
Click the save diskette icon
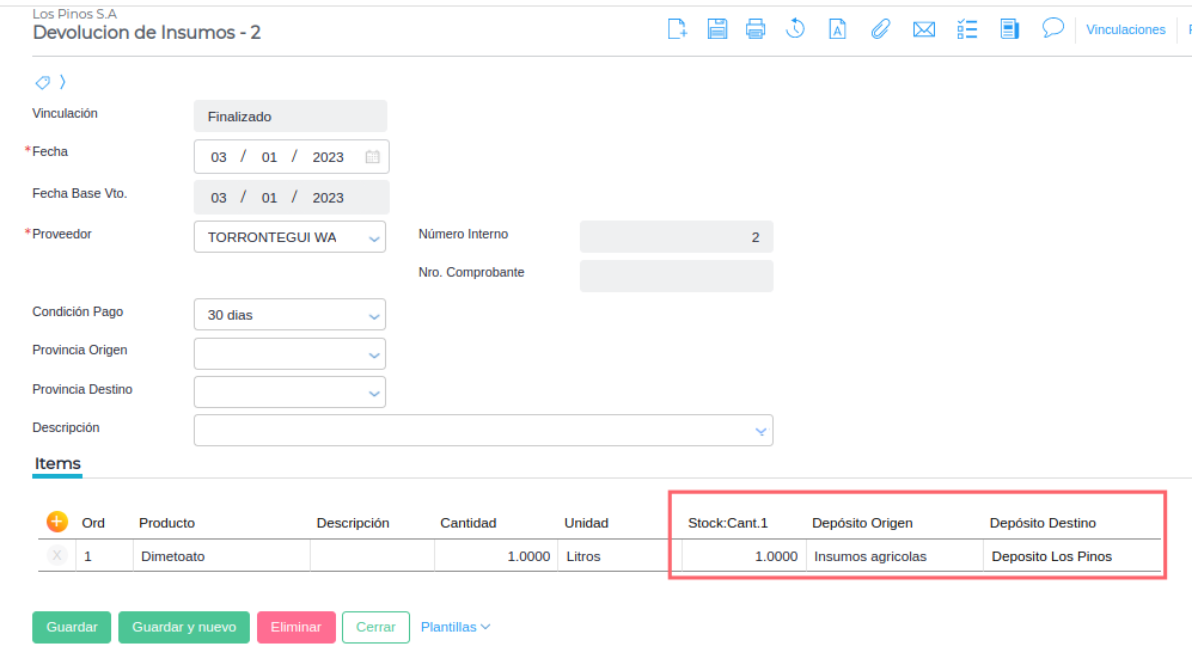click(x=717, y=29)
